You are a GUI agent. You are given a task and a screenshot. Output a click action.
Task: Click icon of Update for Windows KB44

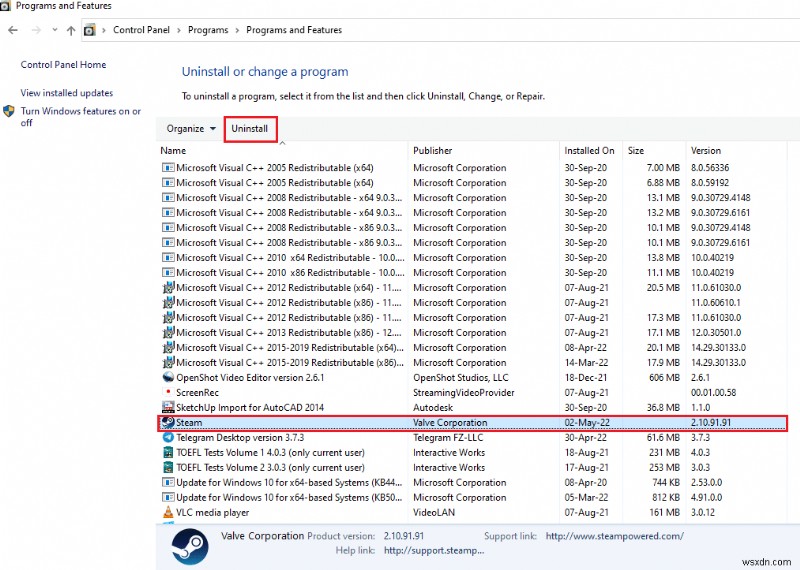pos(168,482)
